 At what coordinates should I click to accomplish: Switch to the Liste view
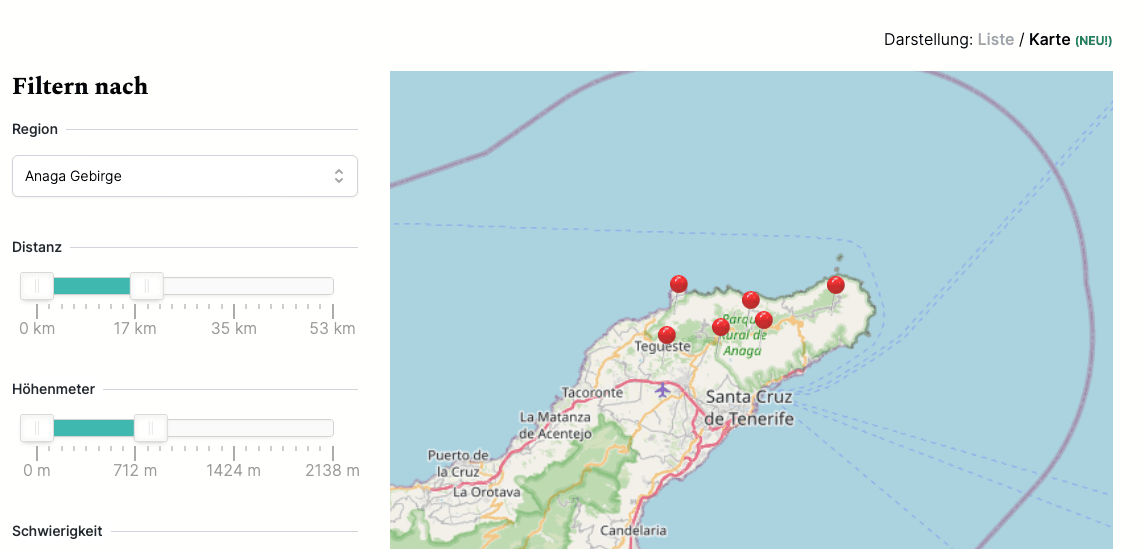995,39
